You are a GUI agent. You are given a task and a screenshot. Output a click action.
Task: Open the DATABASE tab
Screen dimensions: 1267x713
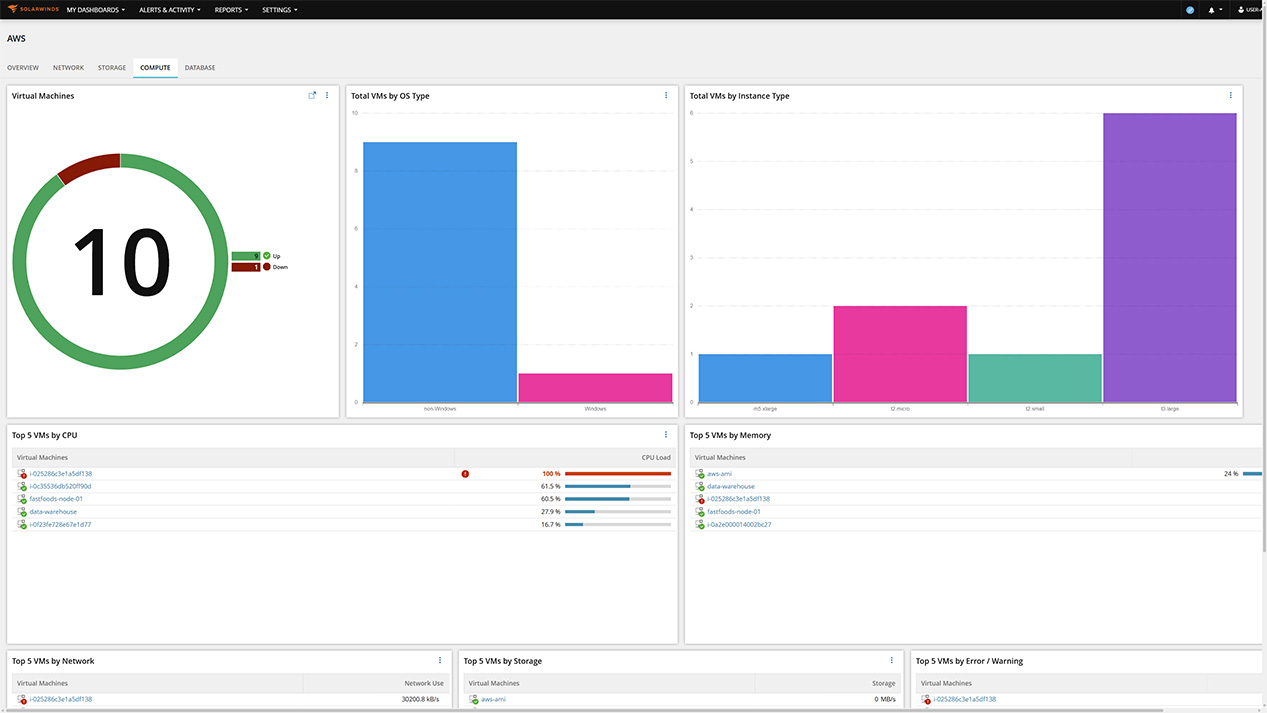(x=199, y=67)
